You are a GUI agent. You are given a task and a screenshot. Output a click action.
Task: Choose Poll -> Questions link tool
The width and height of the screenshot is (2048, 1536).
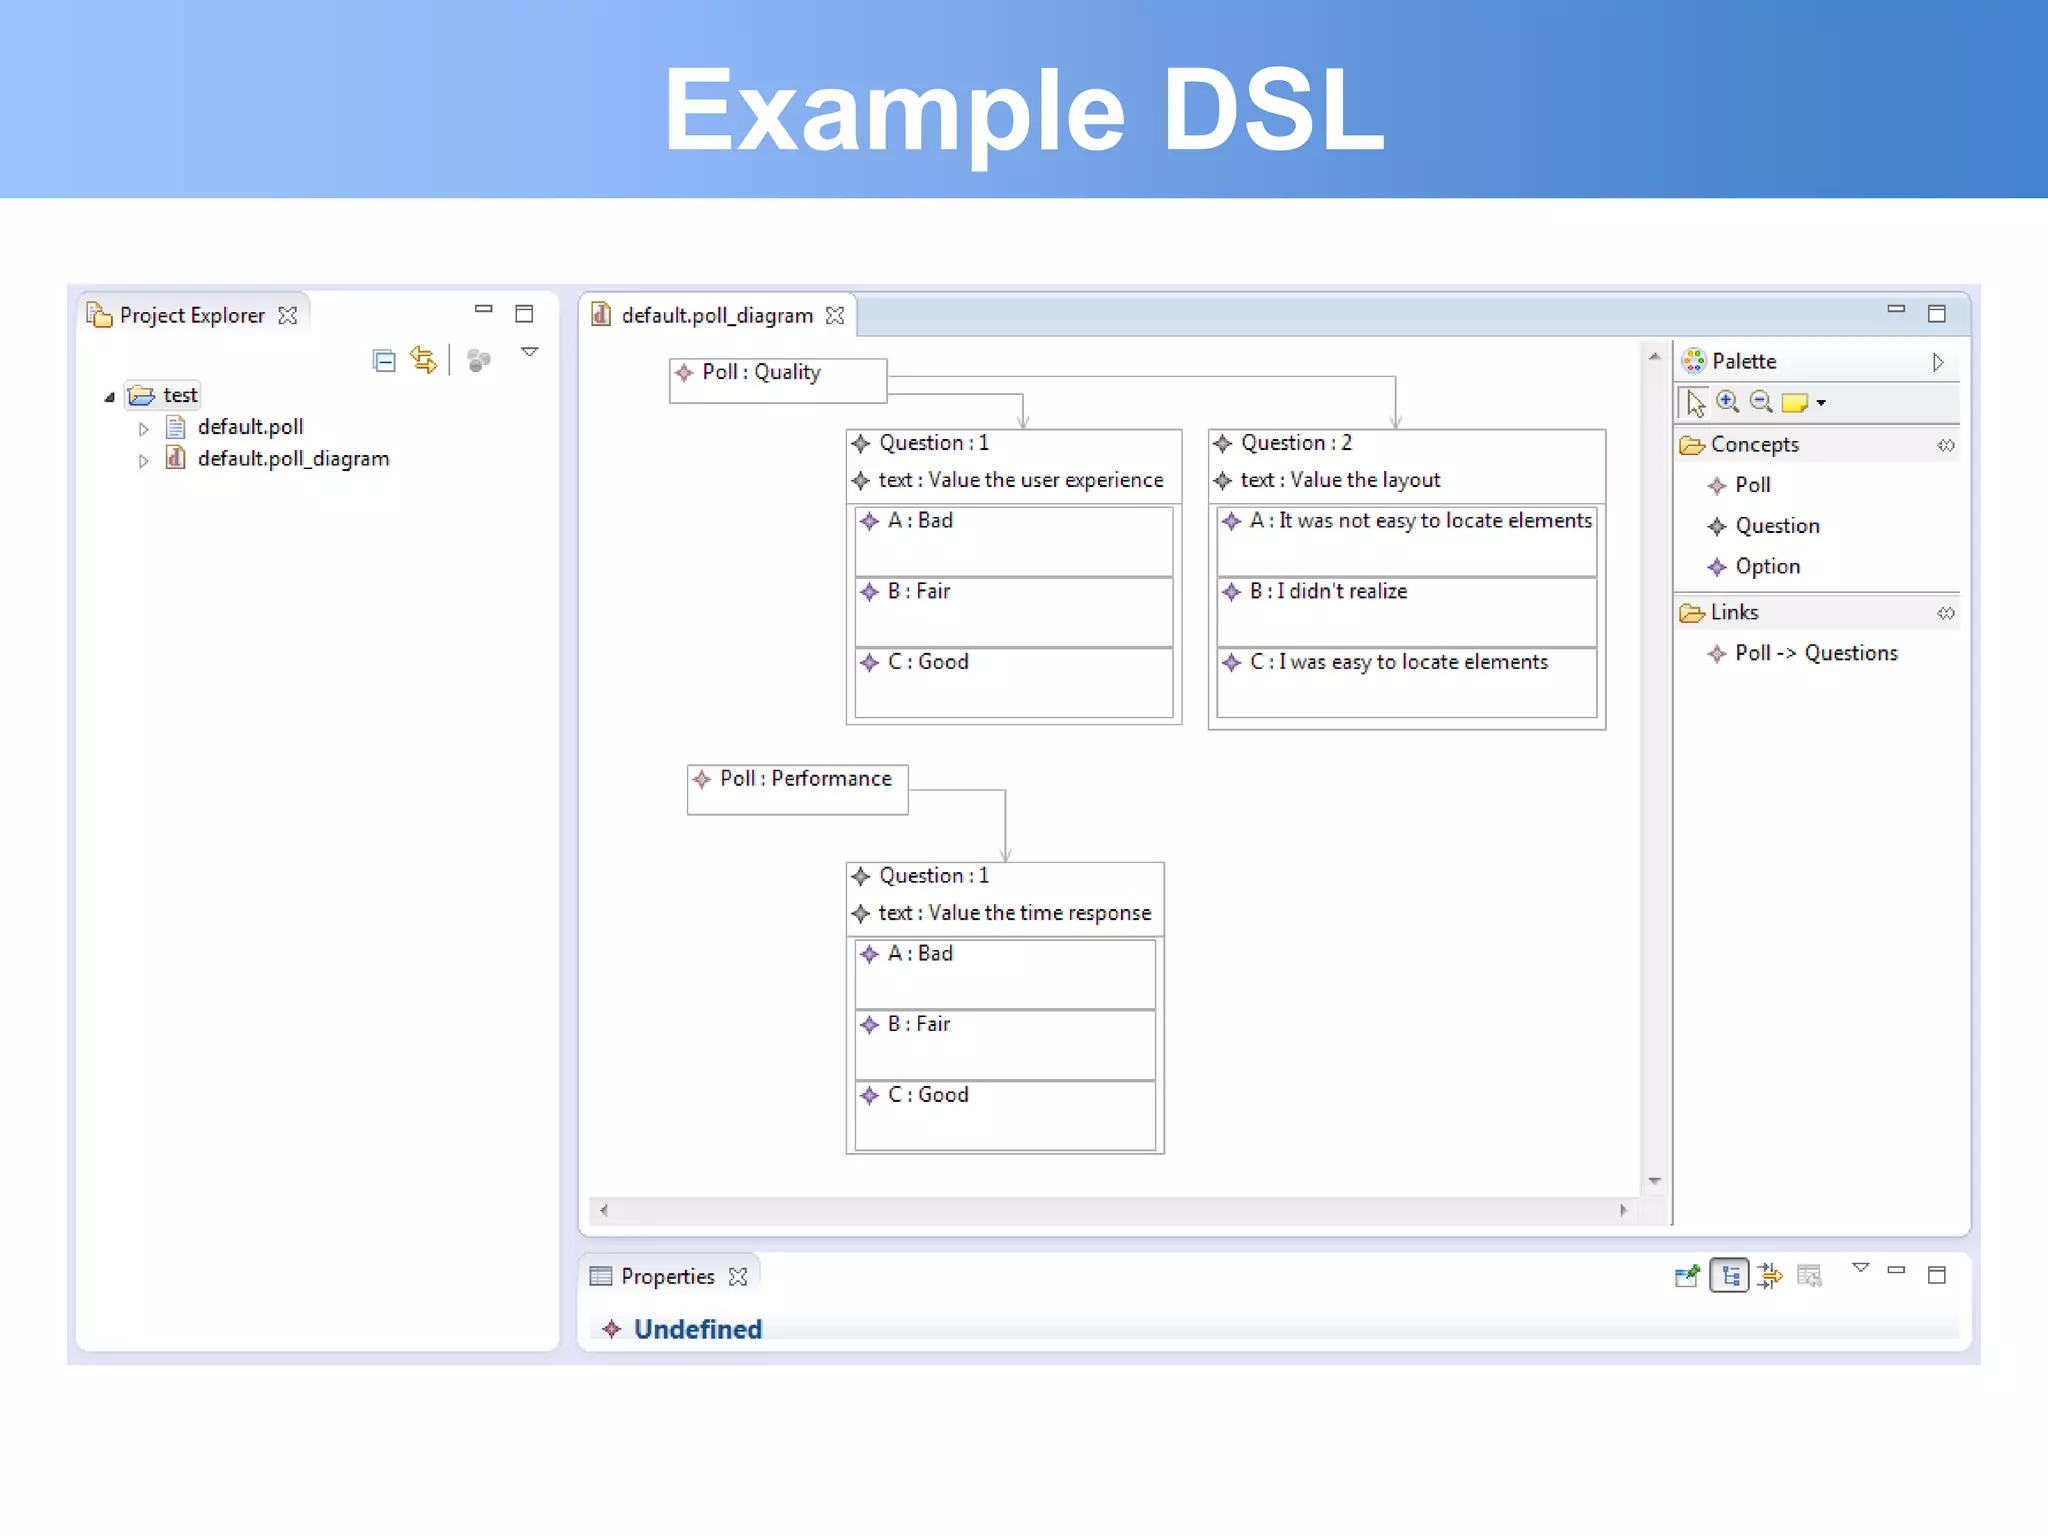1802,653
